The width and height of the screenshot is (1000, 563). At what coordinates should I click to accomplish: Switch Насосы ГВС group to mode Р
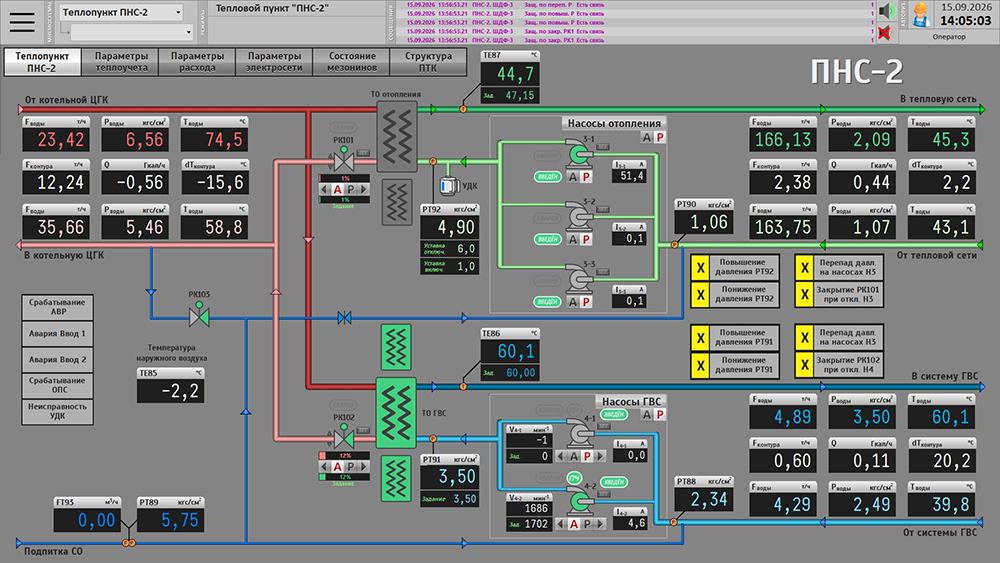pos(660,414)
